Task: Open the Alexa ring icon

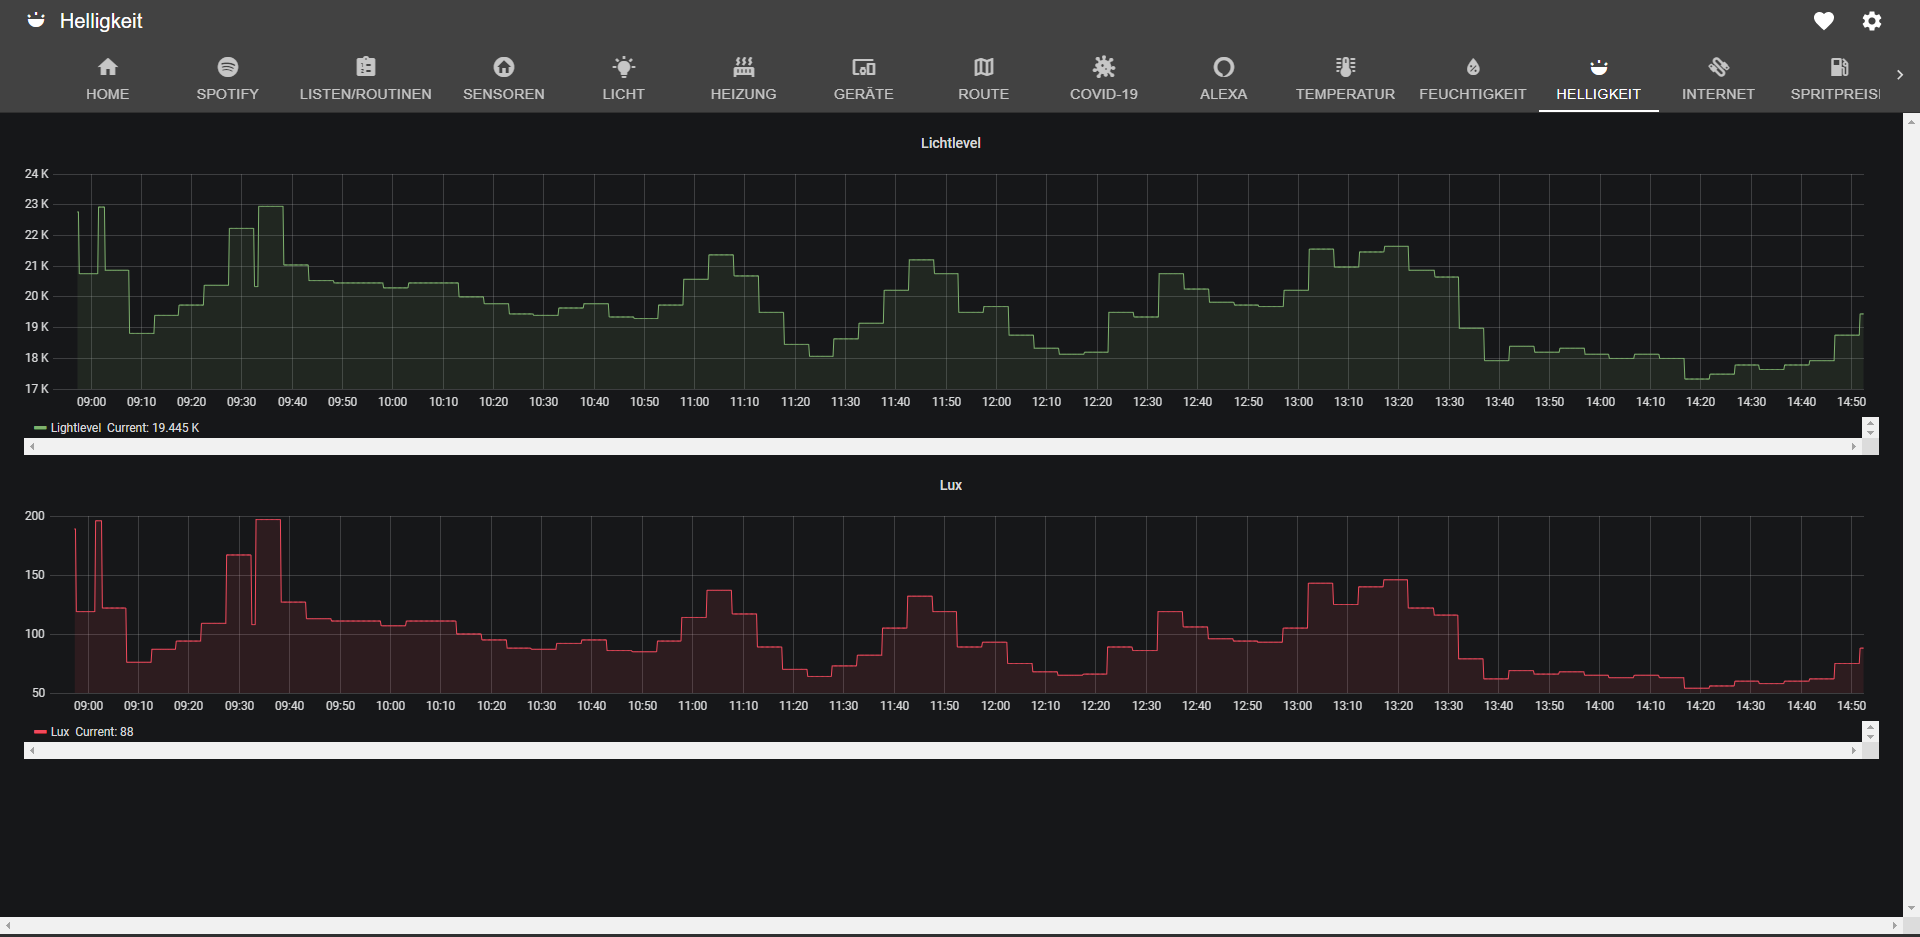Action: pos(1224,67)
